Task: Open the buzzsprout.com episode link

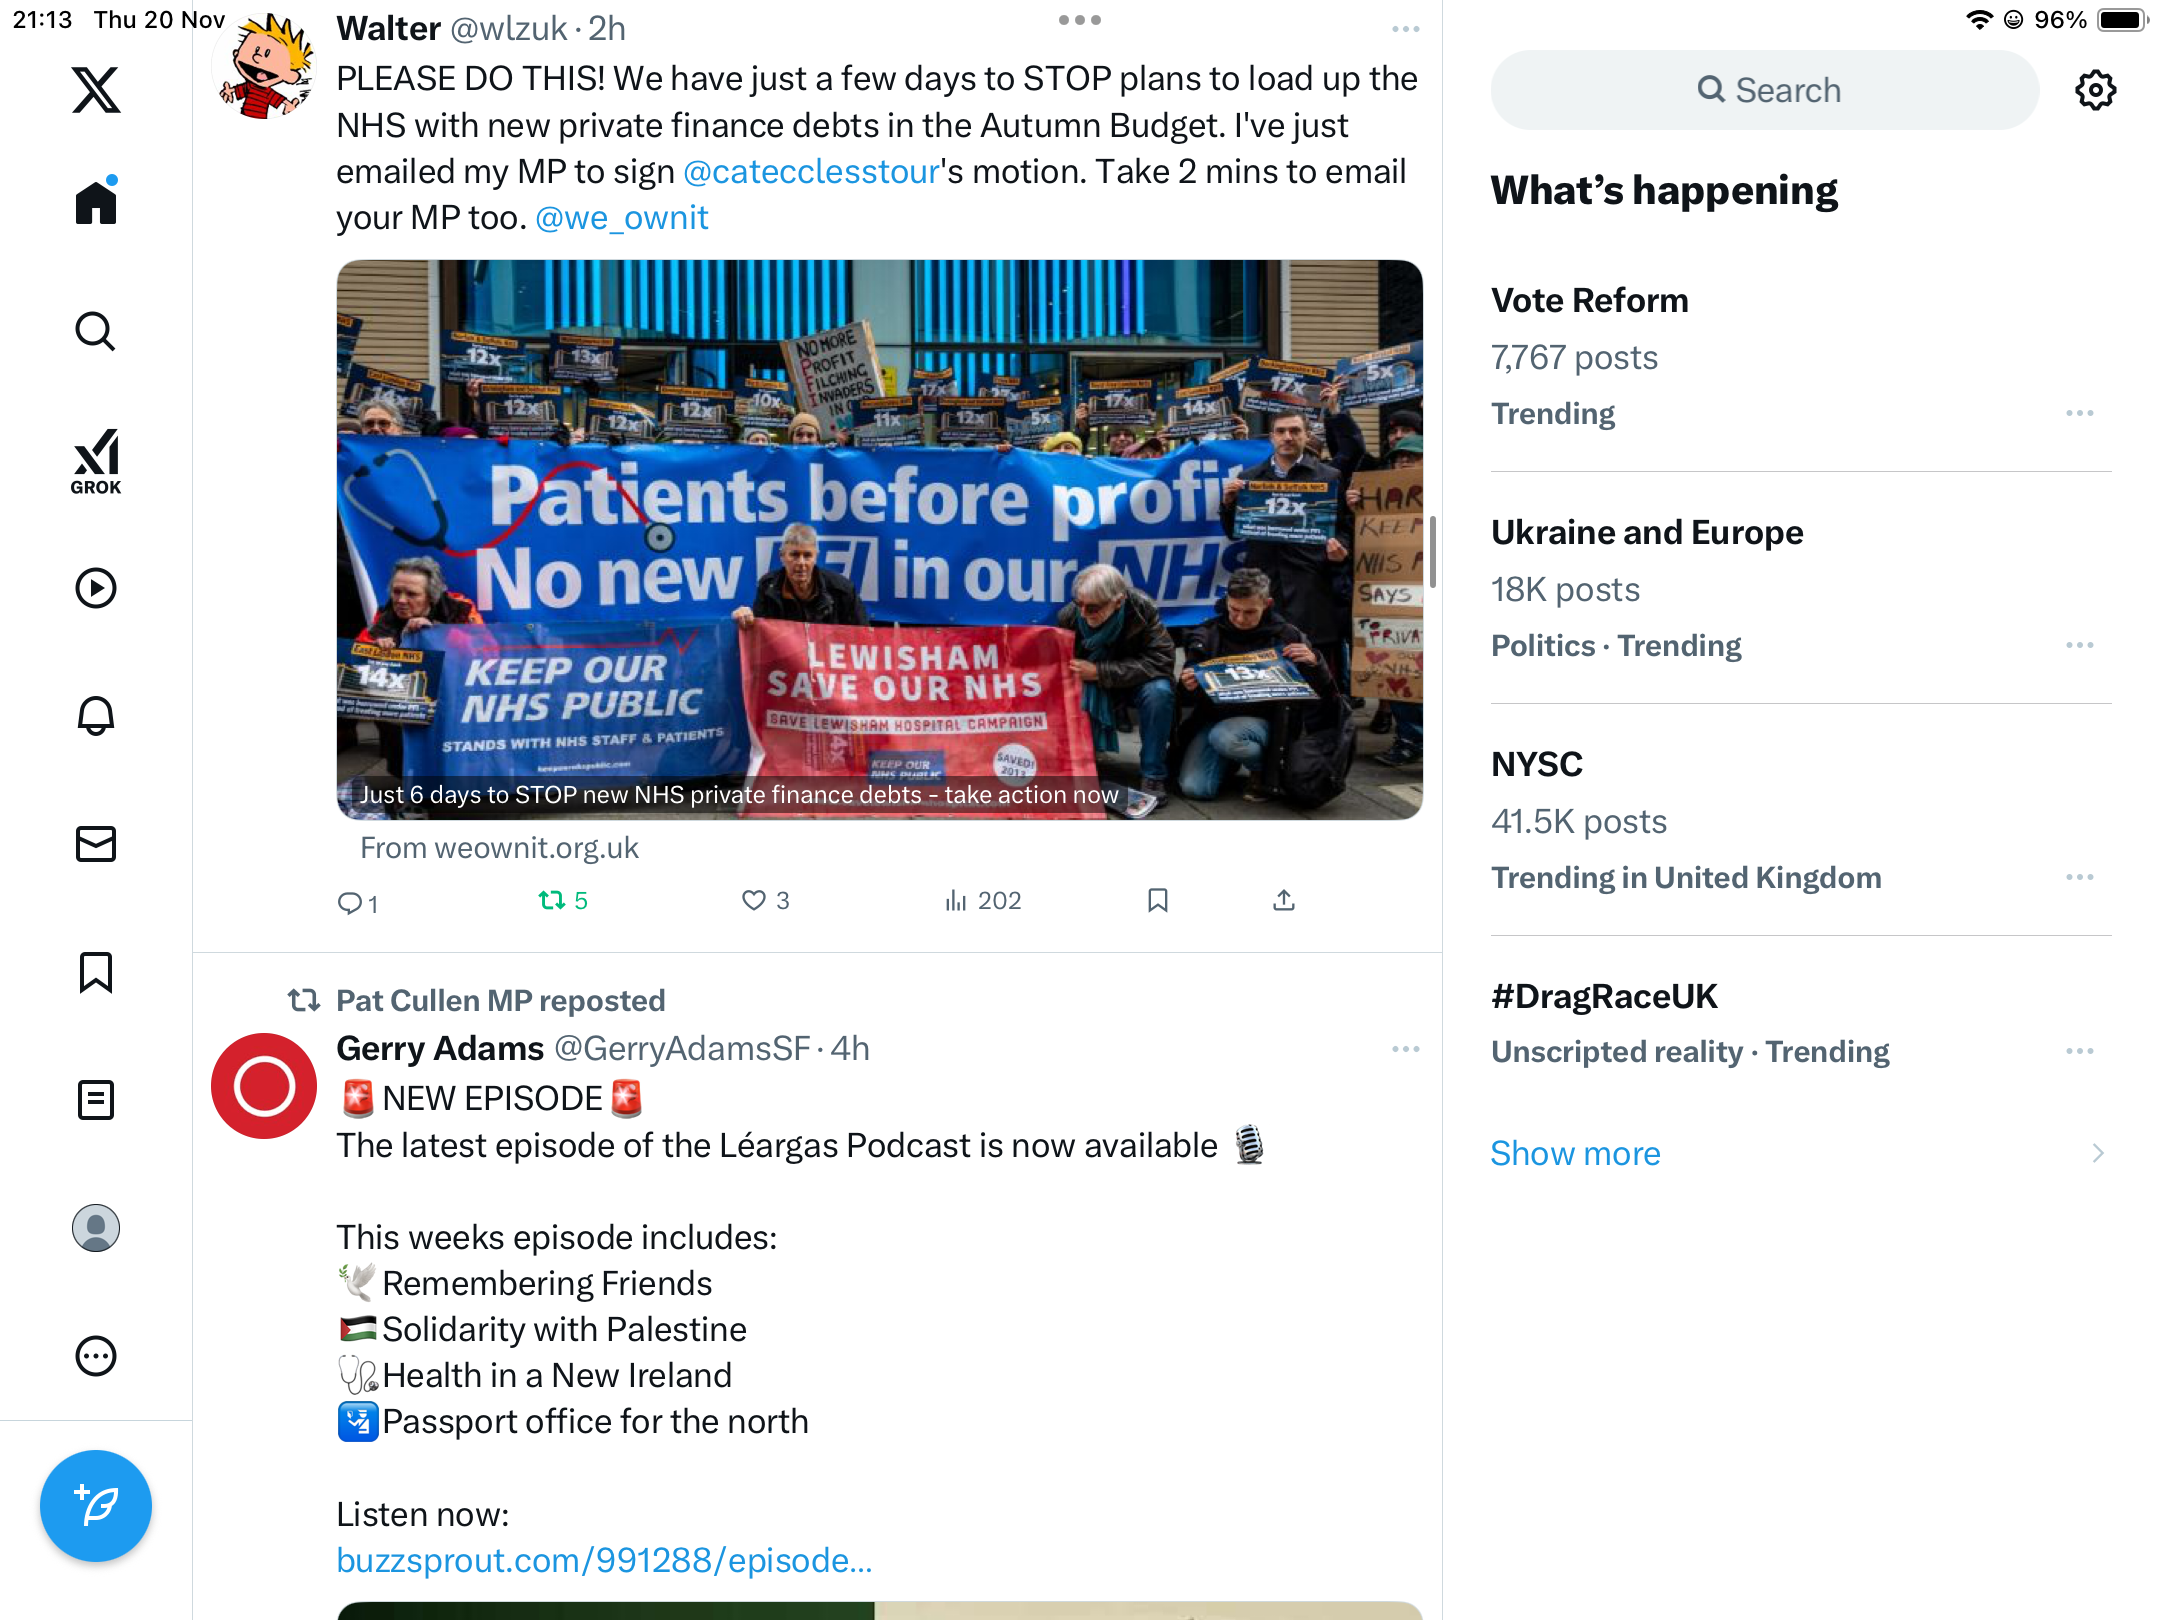Action: (604, 1560)
